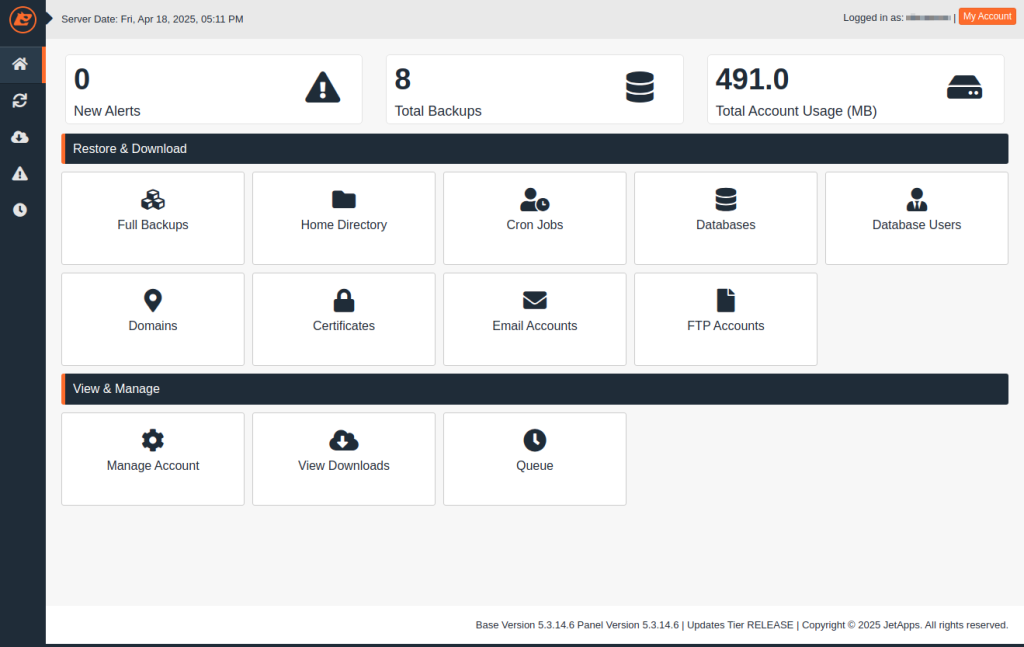
Task: Click the Total Account Usage (MB) label
Action: point(796,111)
